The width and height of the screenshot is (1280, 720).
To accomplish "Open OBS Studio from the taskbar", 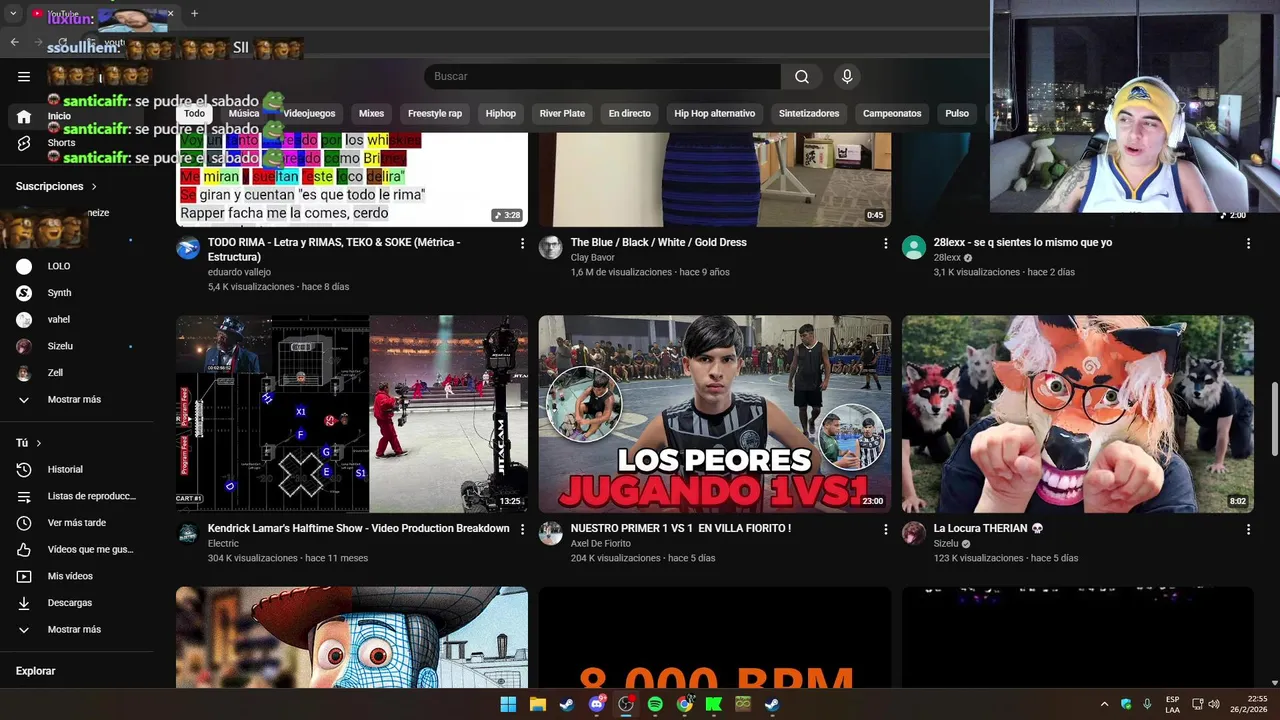I will (x=626, y=704).
